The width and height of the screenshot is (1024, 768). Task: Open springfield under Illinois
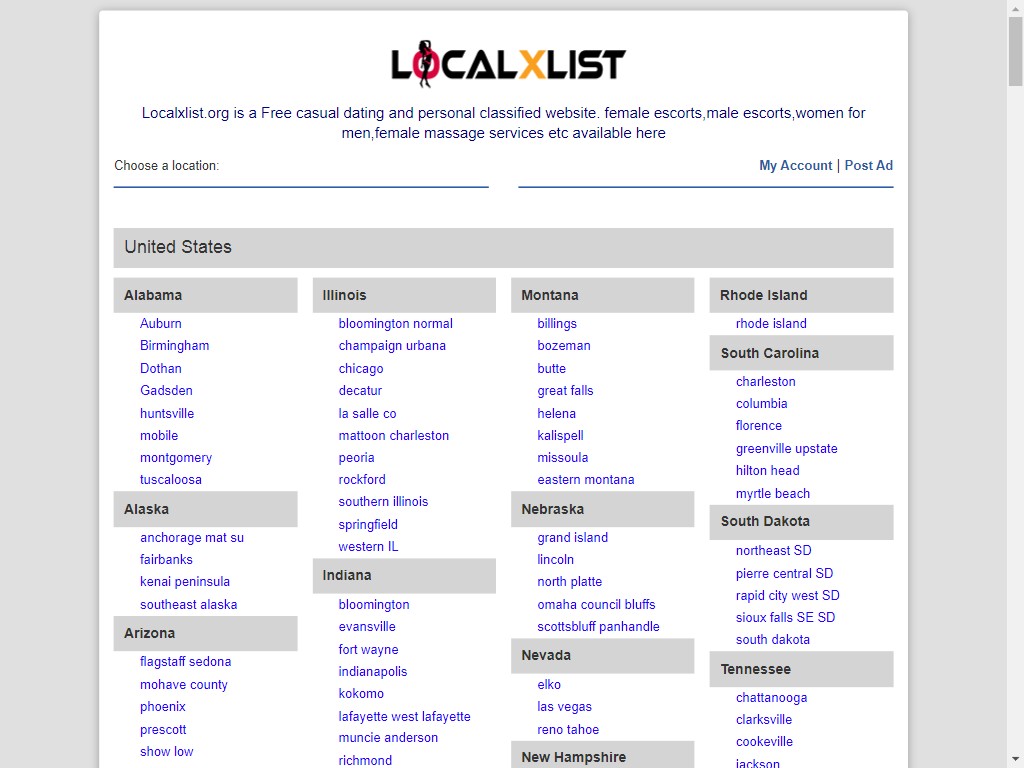pyautogui.click(x=368, y=524)
